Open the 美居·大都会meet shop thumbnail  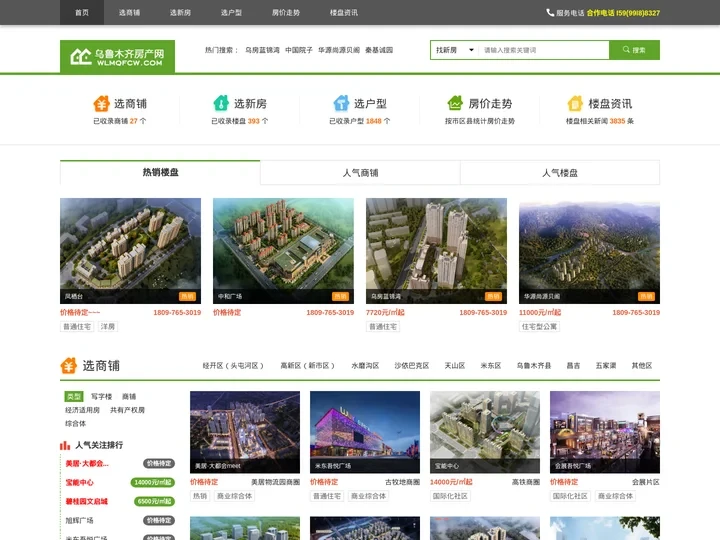(x=245, y=432)
